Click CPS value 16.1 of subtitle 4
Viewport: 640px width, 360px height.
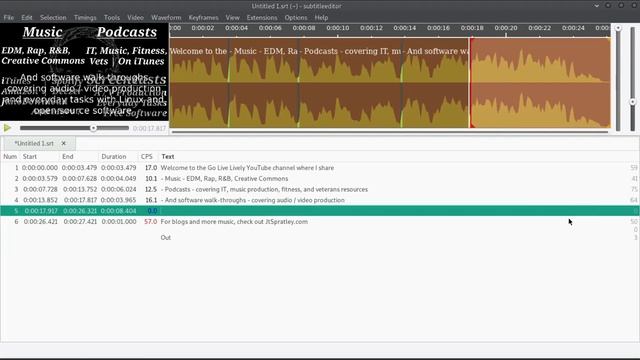(x=151, y=200)
